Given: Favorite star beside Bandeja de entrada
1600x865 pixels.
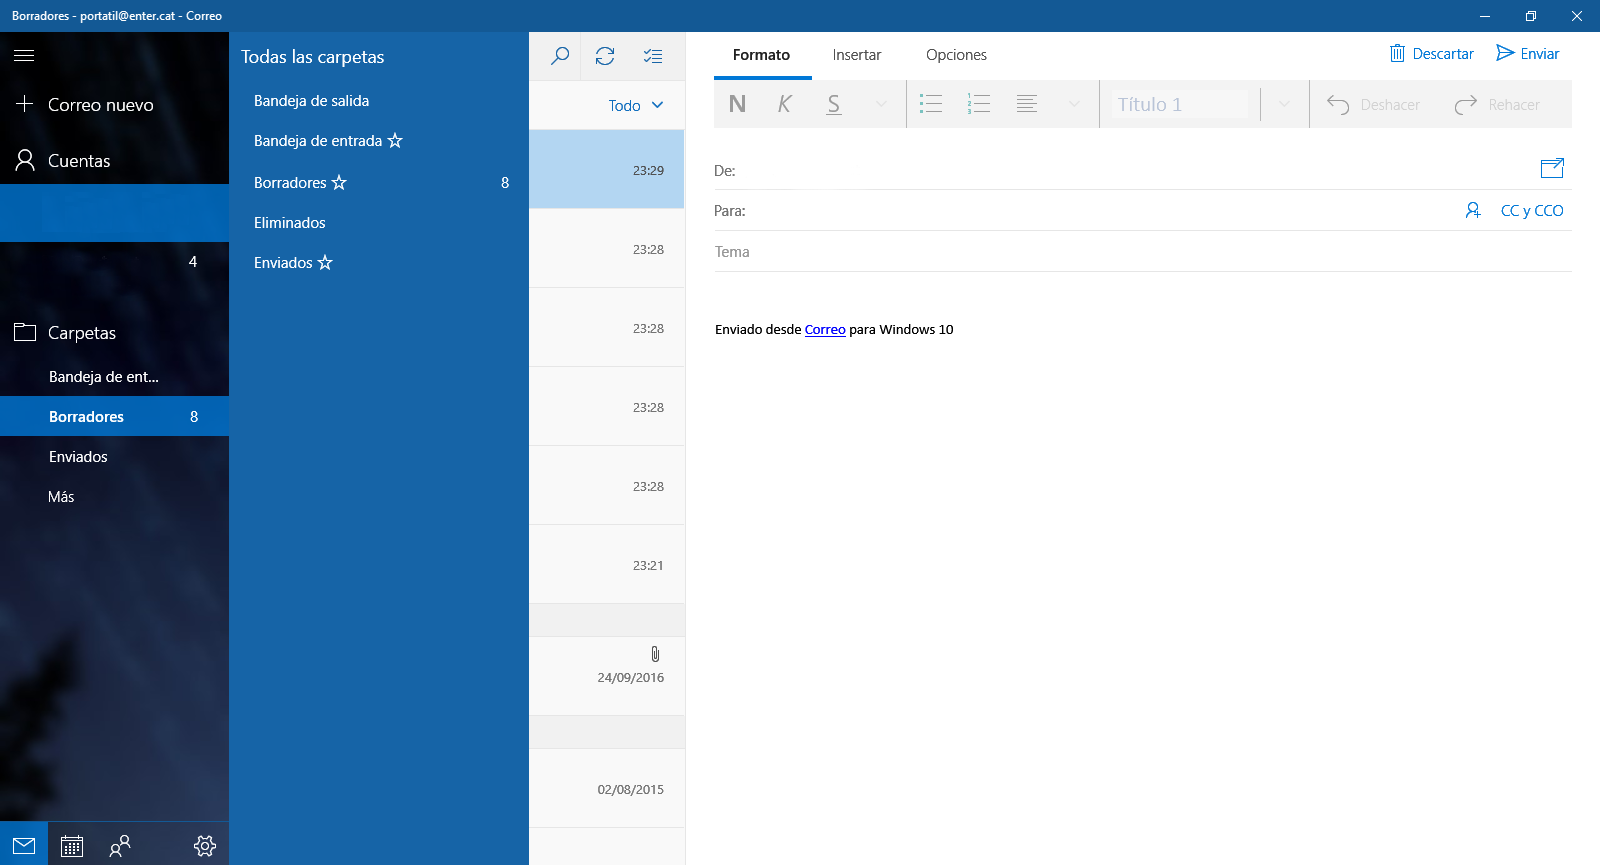Looking at the screenshot, I should tap(395, 141).
